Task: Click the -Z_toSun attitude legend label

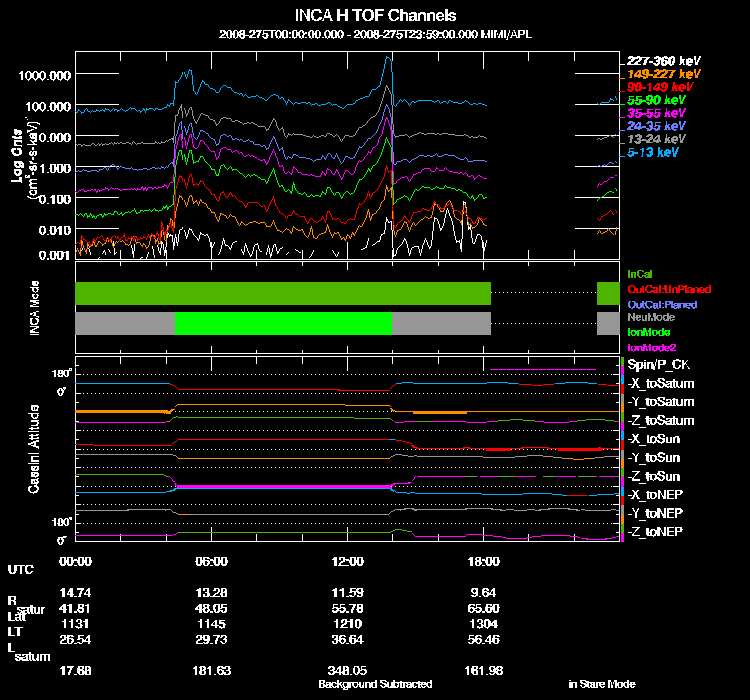Action: [654, 477]
